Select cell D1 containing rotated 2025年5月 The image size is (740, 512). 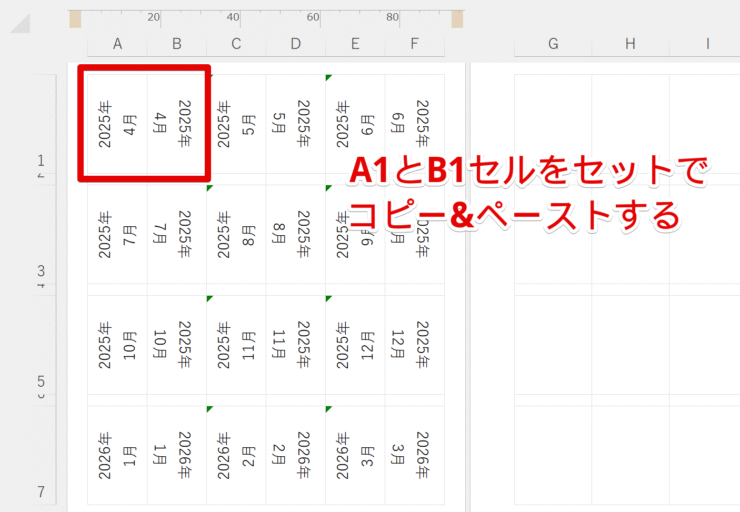point(296,124)
